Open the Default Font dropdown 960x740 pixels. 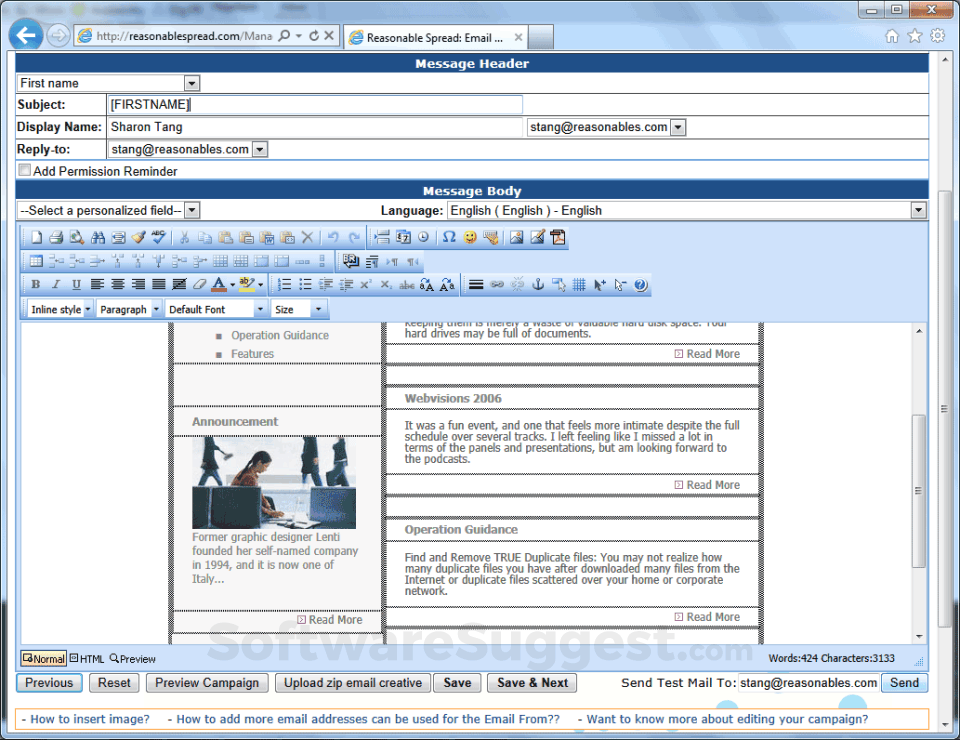(x=260, y=310)
